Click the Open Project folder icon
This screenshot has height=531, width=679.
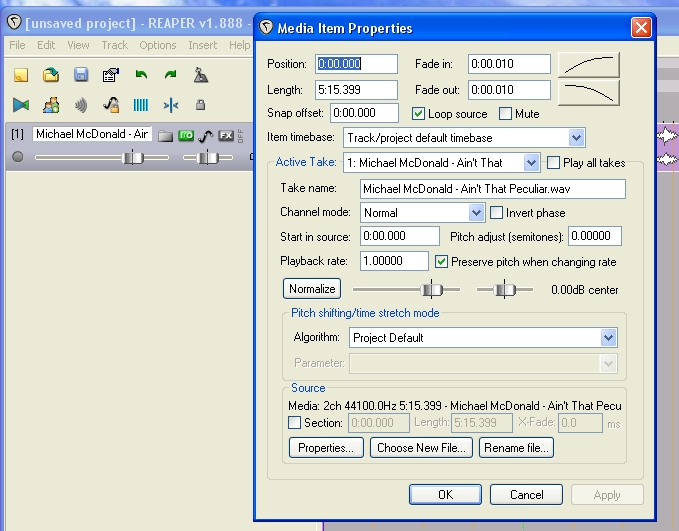pyautogui.click(x=51, y=75)
